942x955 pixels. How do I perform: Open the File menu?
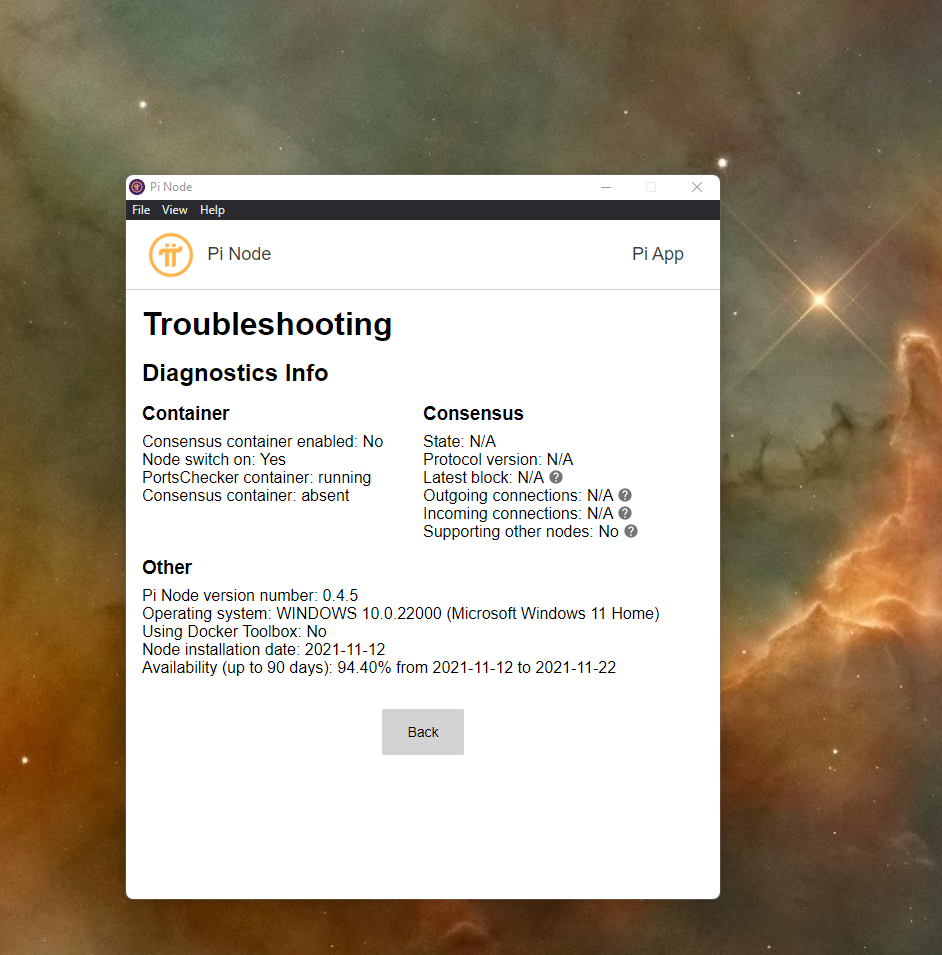pyautogui.click(x=140, y=210)
